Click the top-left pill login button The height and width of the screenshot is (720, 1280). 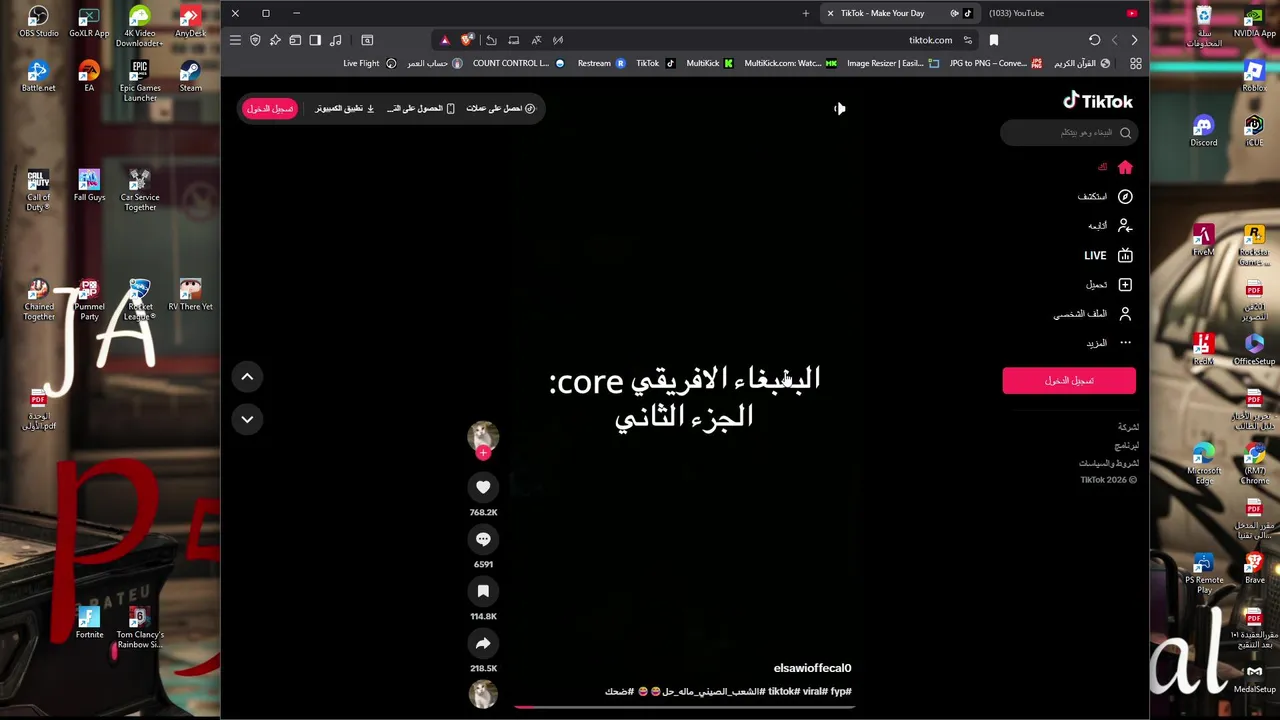270,108
